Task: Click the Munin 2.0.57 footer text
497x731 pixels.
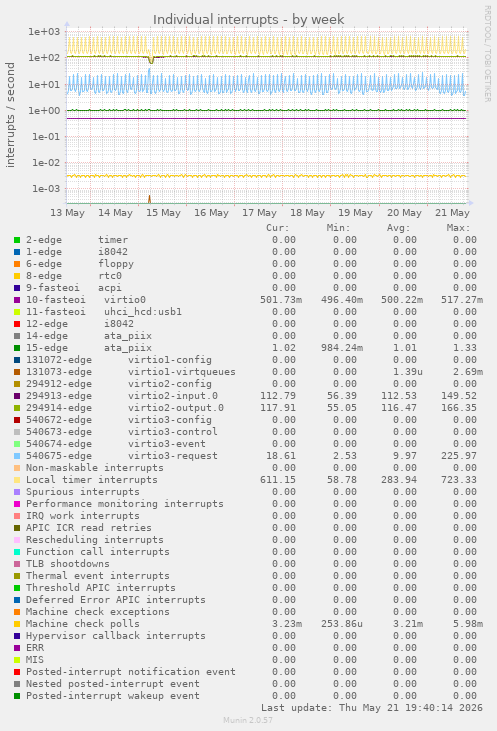Action: coord(248,720)
